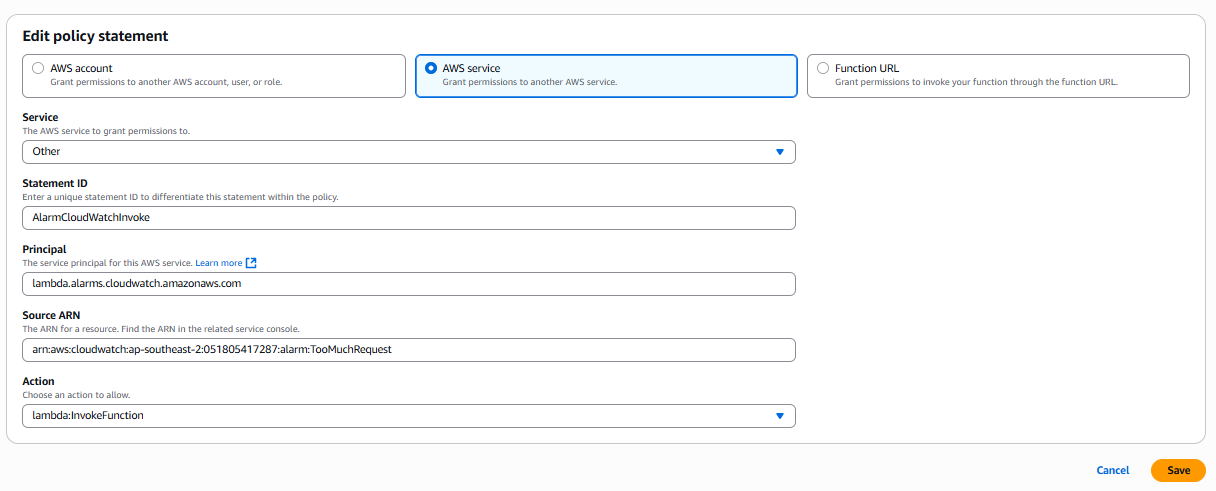Viewport: 1216px width, 491px height.
Task: Click 'Enter a unique statement ID' helper text
Action: click(180, 197)
